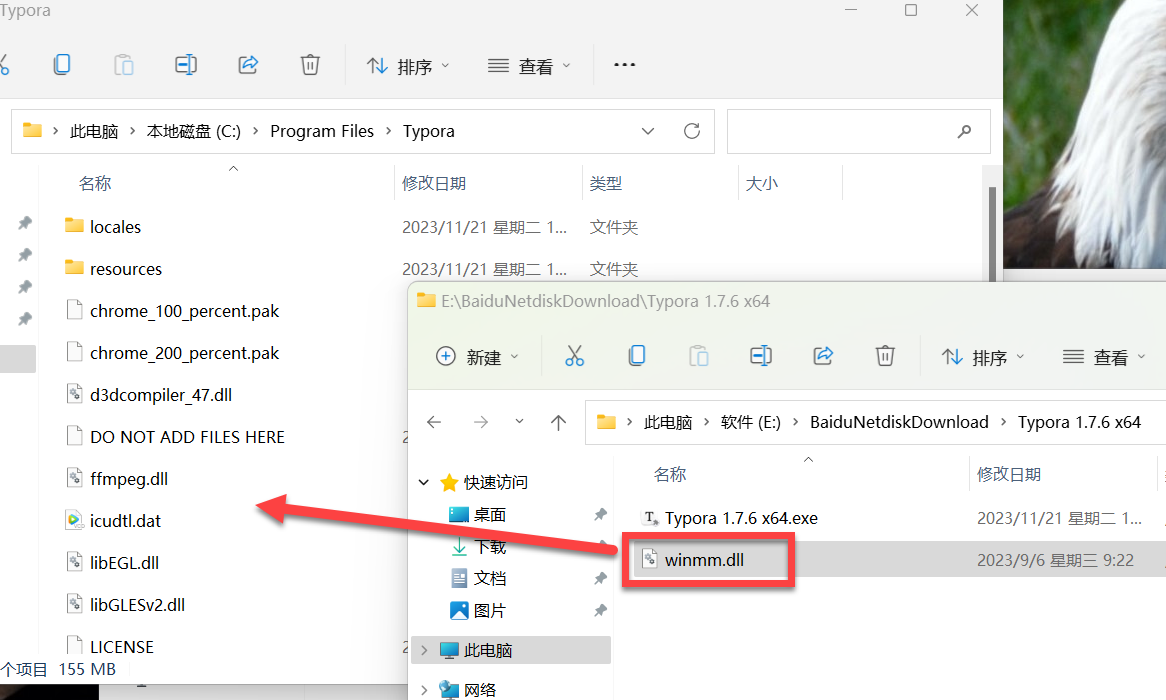Click pin icon beside 图片 in sidebar
Viewport: 1166px width, 700px height.
[x=600, y=611]
